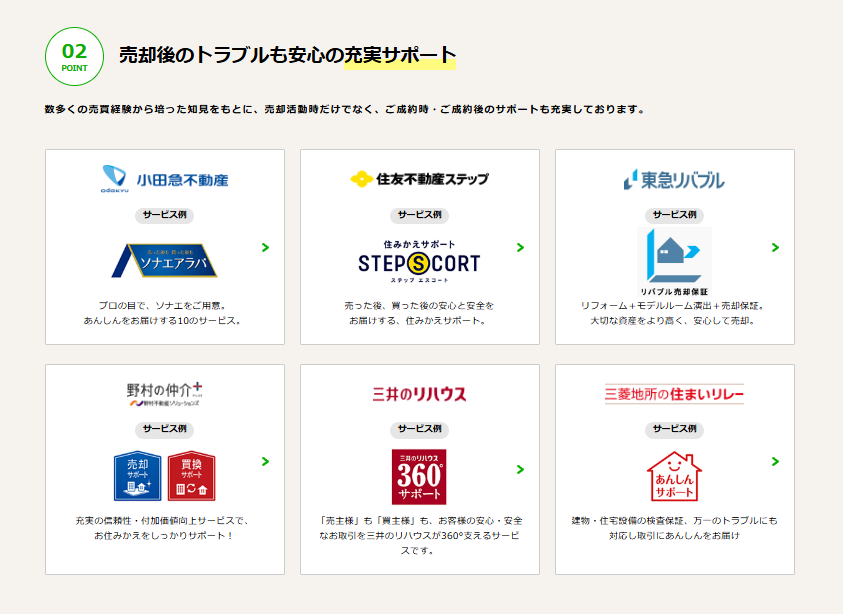The height and width of the screenshot is (614, 843).
Task: Click the red 360°サポート badge
Action: point(419,477)
